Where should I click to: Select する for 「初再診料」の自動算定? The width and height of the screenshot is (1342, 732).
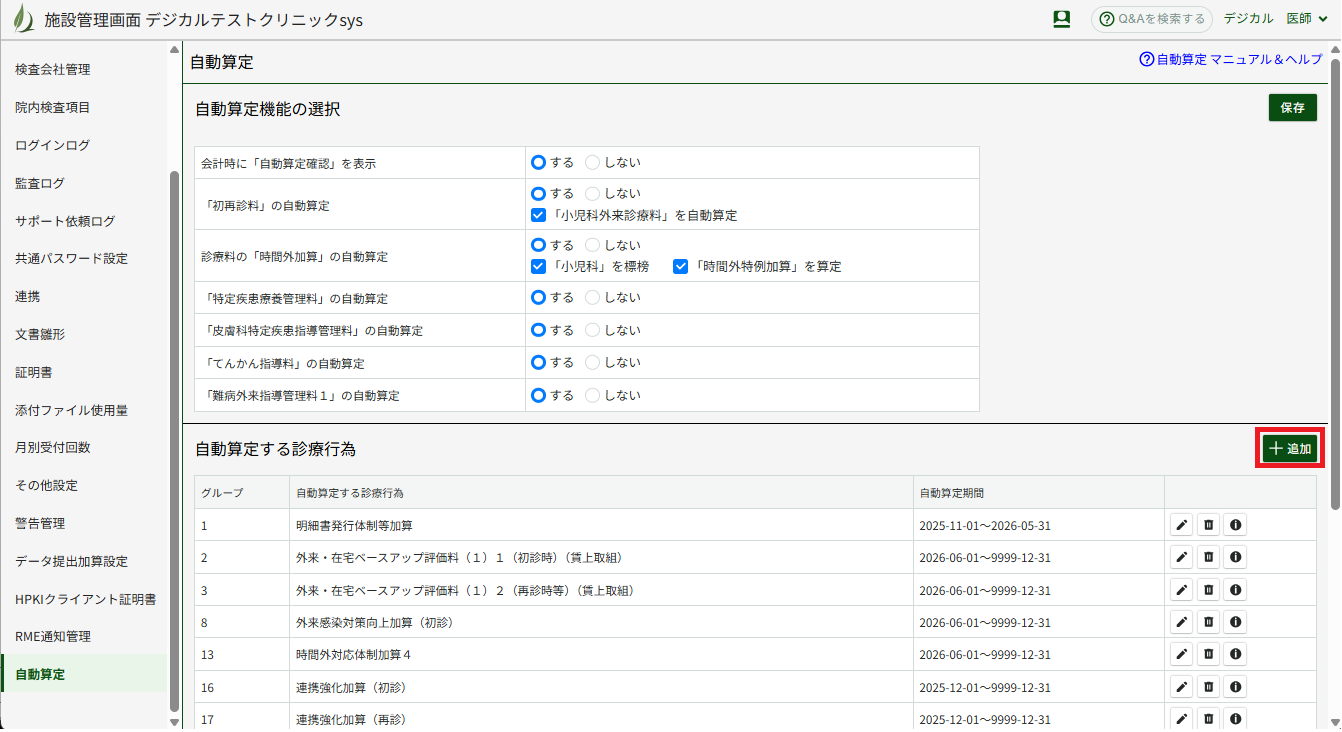point(539,193)
